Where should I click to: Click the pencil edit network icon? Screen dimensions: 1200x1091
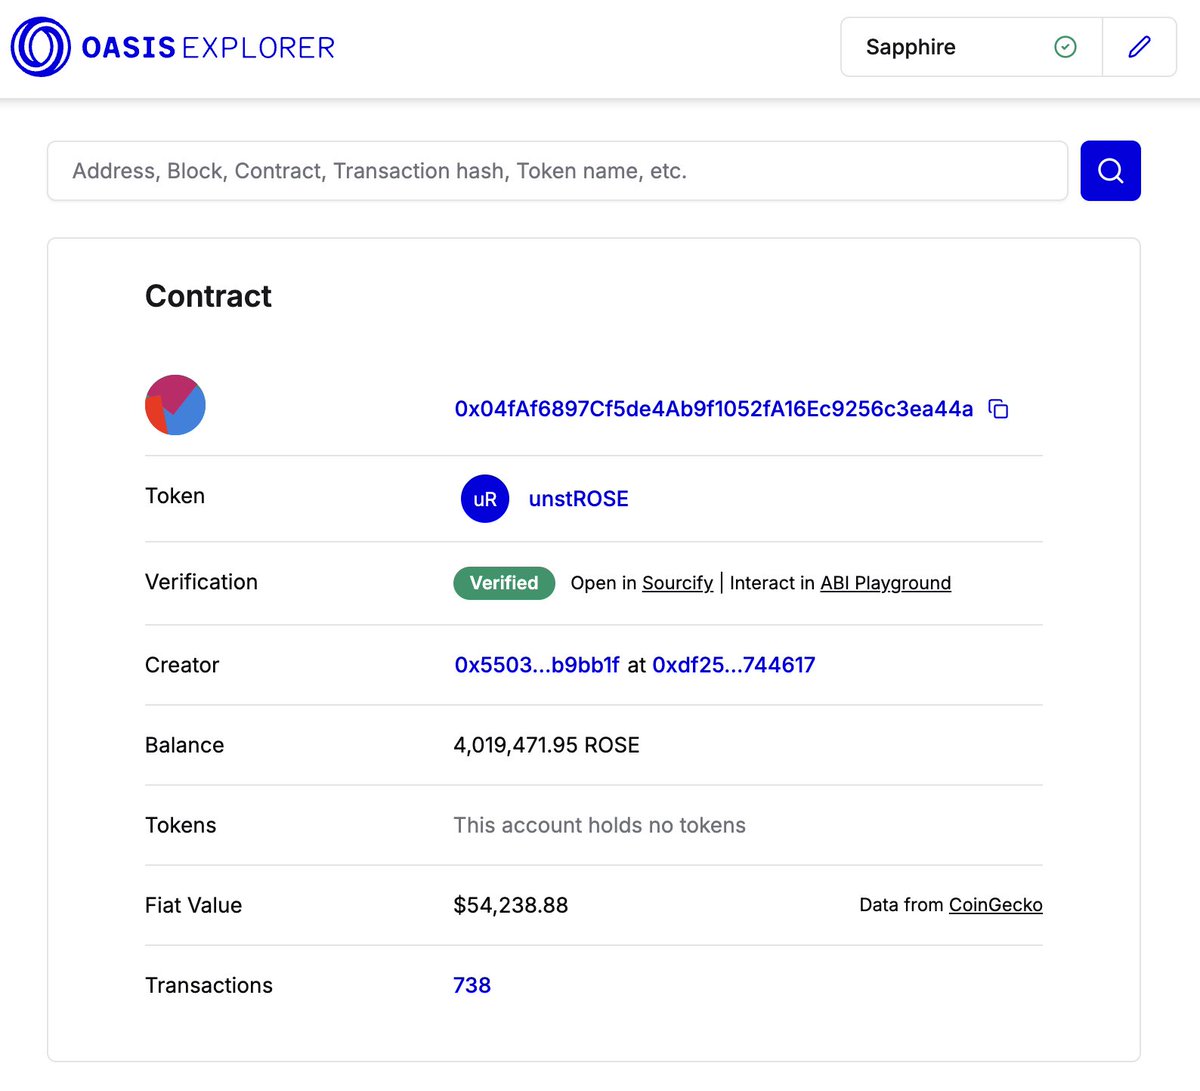tap(1139, 47)
